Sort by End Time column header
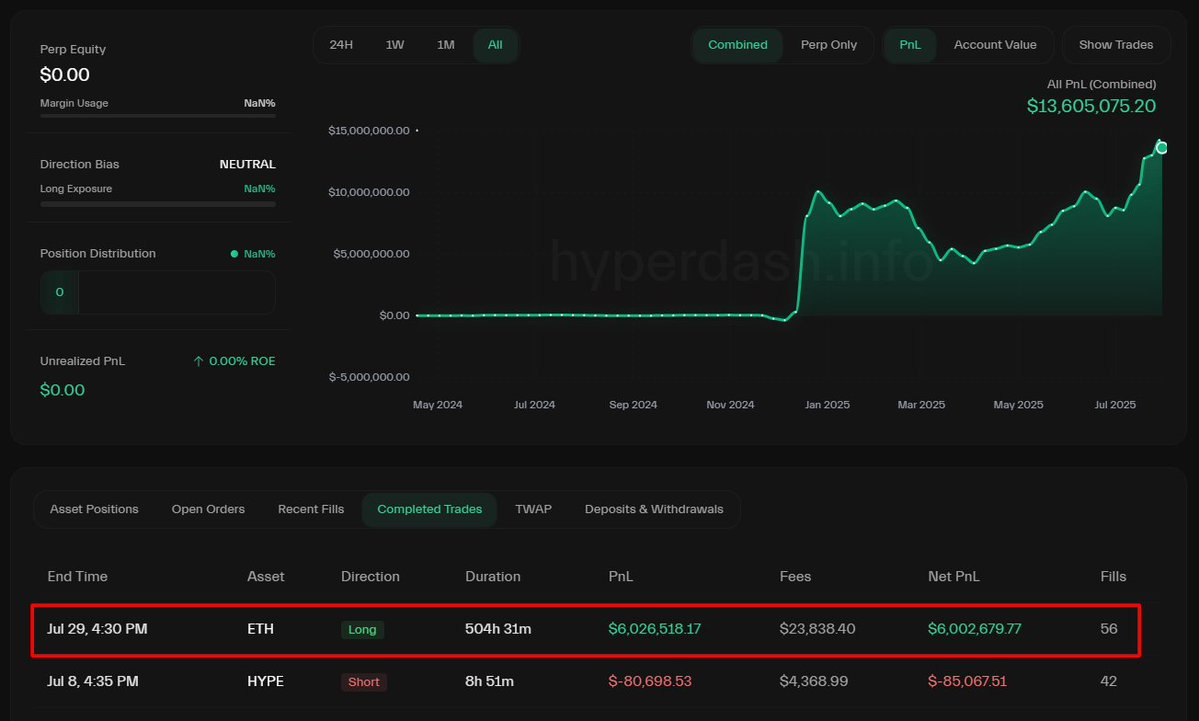Image resolution: width=1199 pixels, height=721 pixels. pos(77,576)
